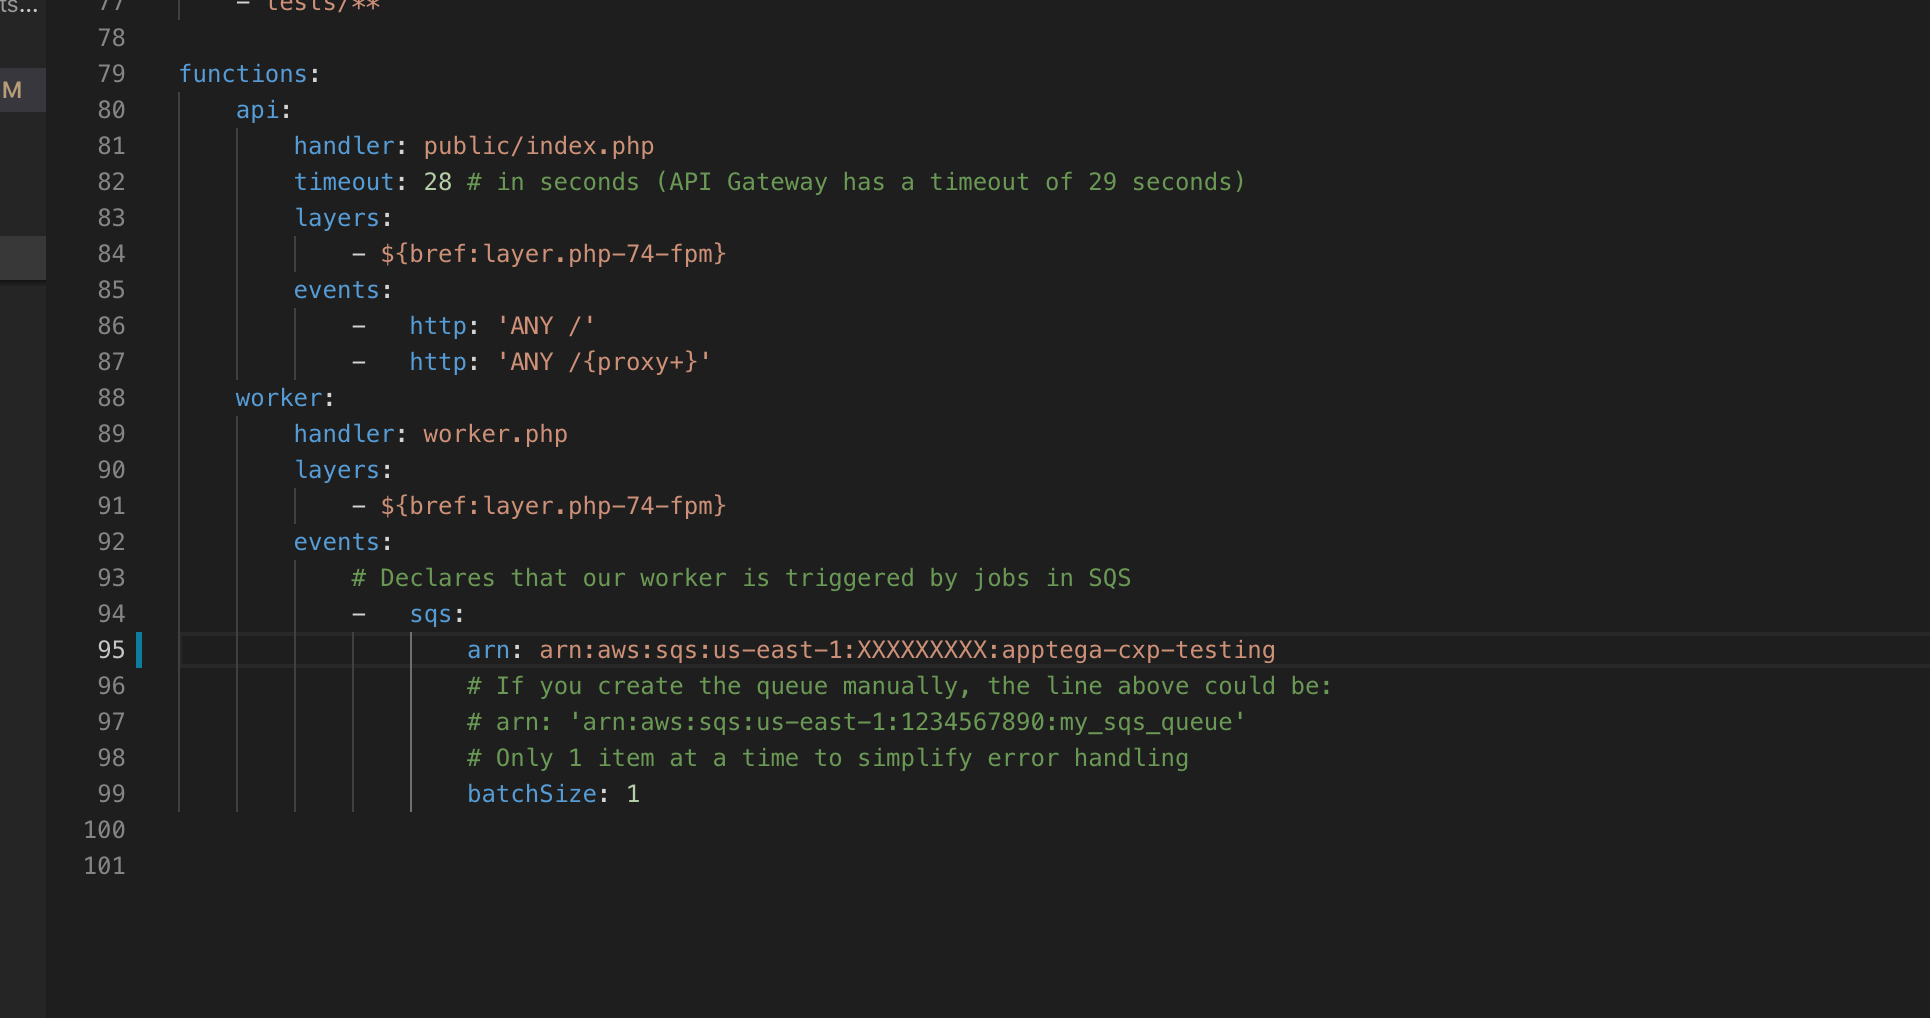Click the handler value 'public/index.php'
This screenshot has width=1930, height=1018.
(538, 145)
